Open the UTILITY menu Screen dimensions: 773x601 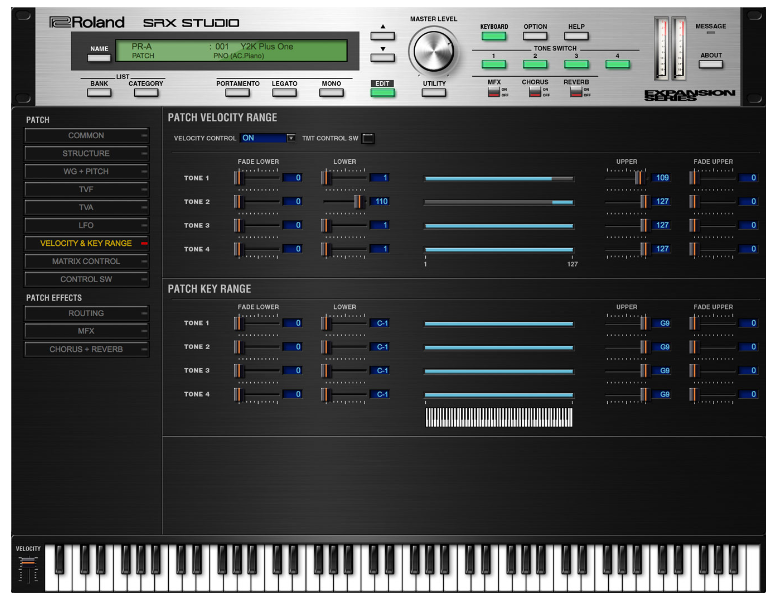(434, 92)
